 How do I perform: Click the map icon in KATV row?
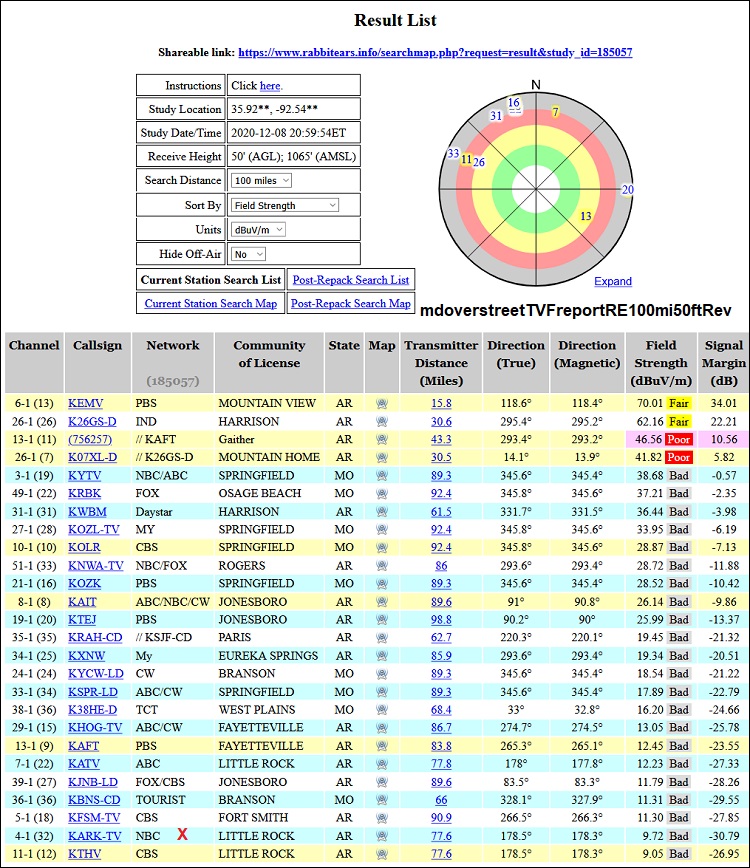click(x=381, y=764)
